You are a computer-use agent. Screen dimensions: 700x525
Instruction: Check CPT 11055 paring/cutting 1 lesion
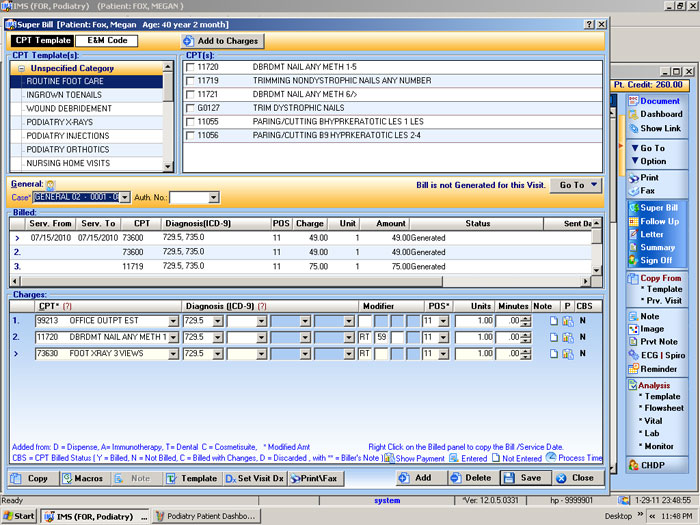click(x=190, y=121)
